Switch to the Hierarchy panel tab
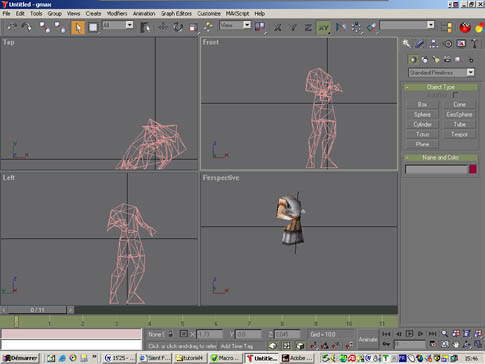Screen dimensions: 485x364 pyautogui.click(x=433, y=43)
